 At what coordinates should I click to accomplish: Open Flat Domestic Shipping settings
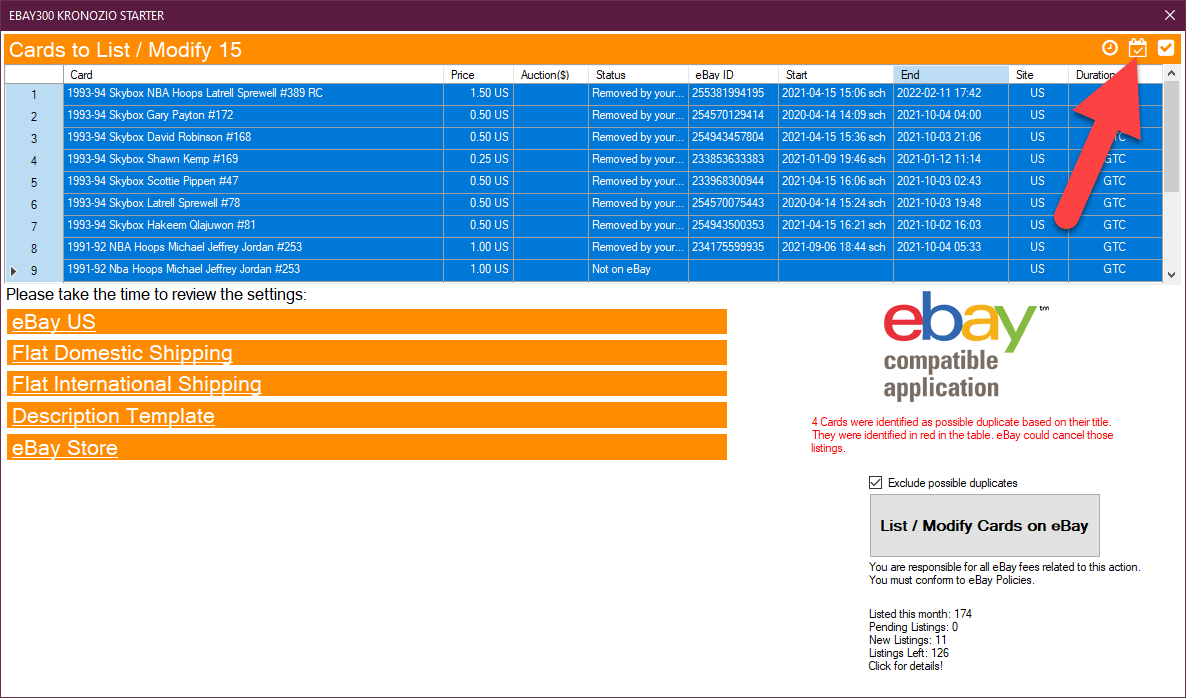(x=122, y=353)
